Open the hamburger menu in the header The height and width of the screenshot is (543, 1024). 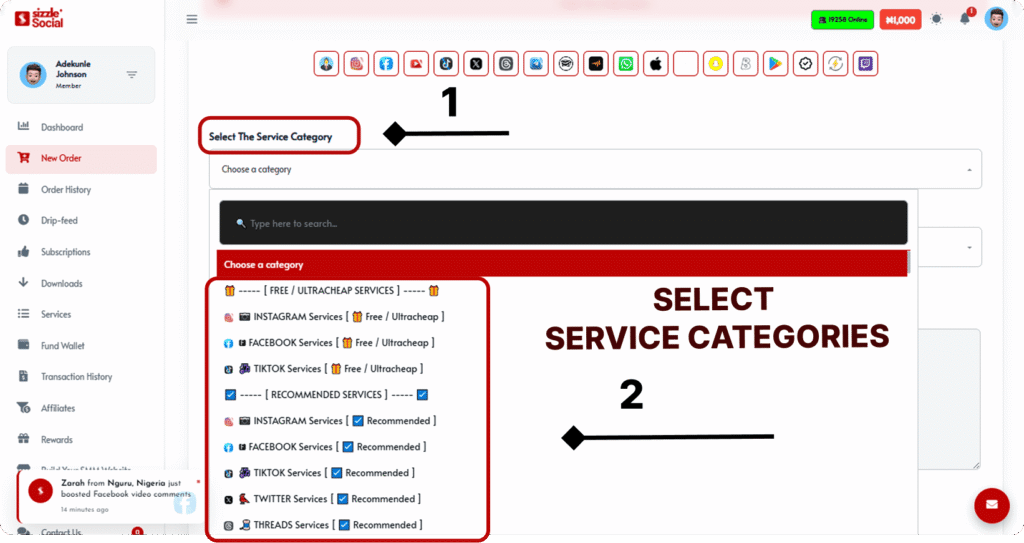click(191, 19)
